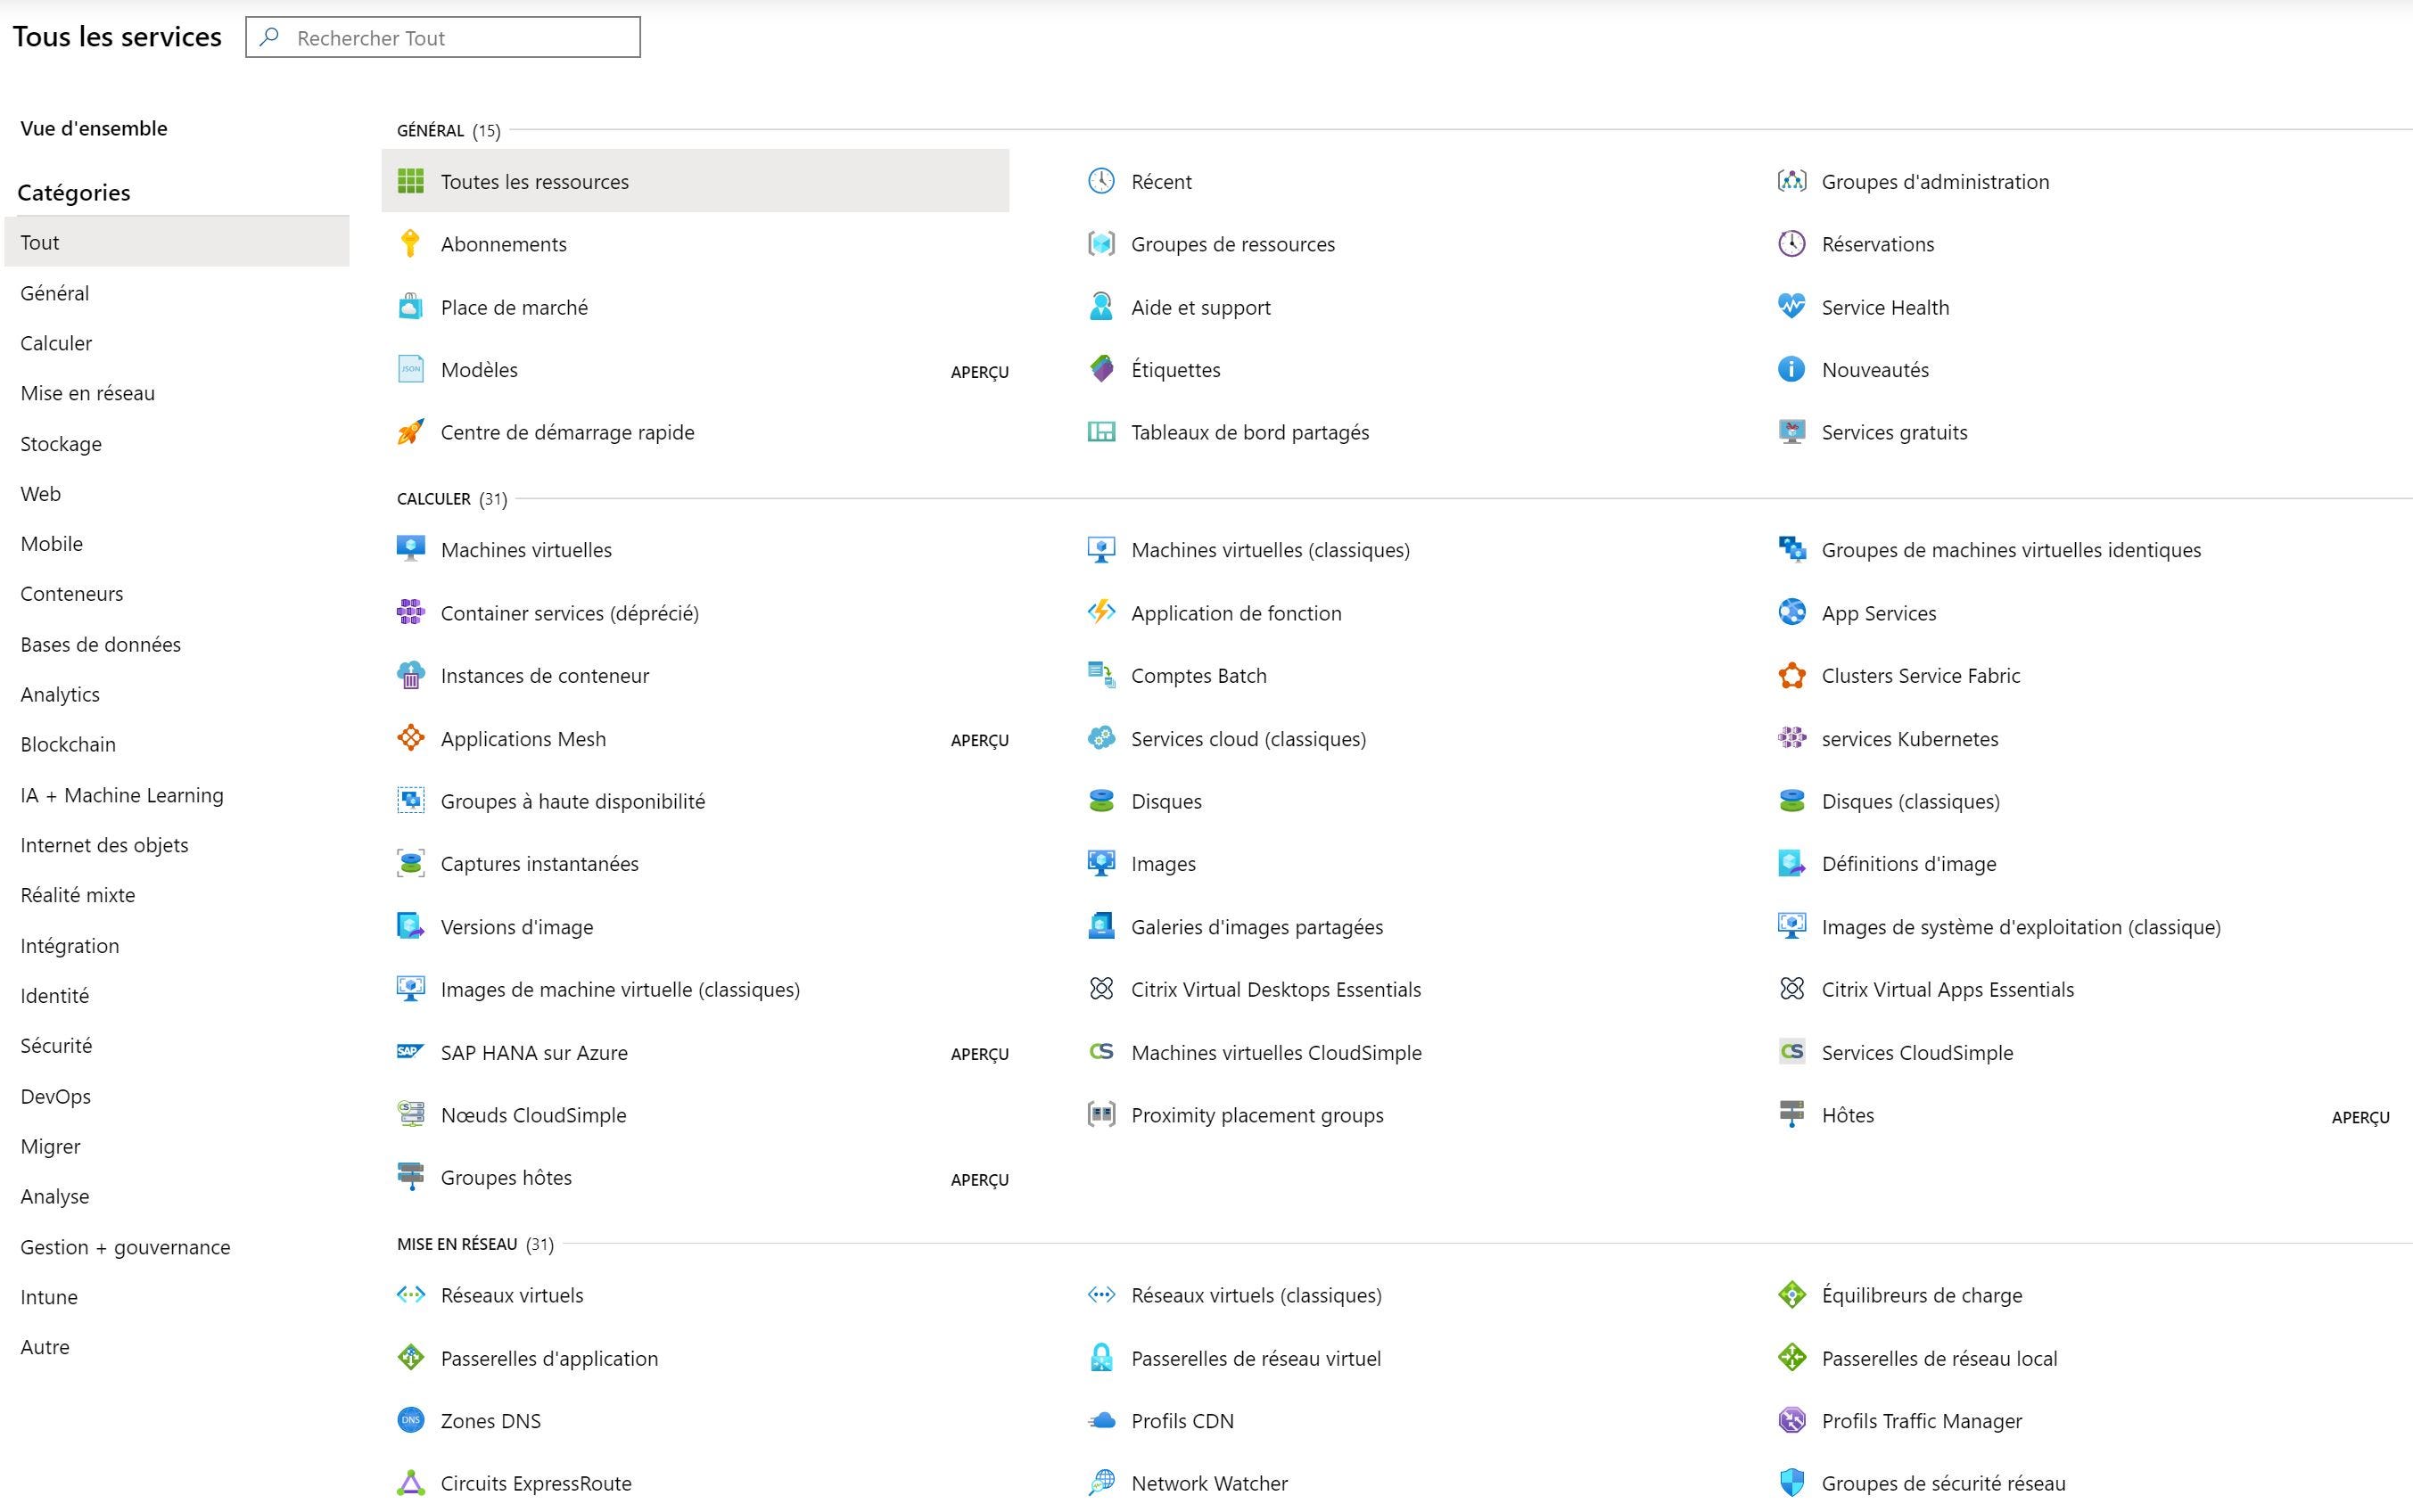Click the blue DNS circle icon for Zones DNS
The height and width of the screenshot is (1512, 2413).
(x=410, y=1420)
